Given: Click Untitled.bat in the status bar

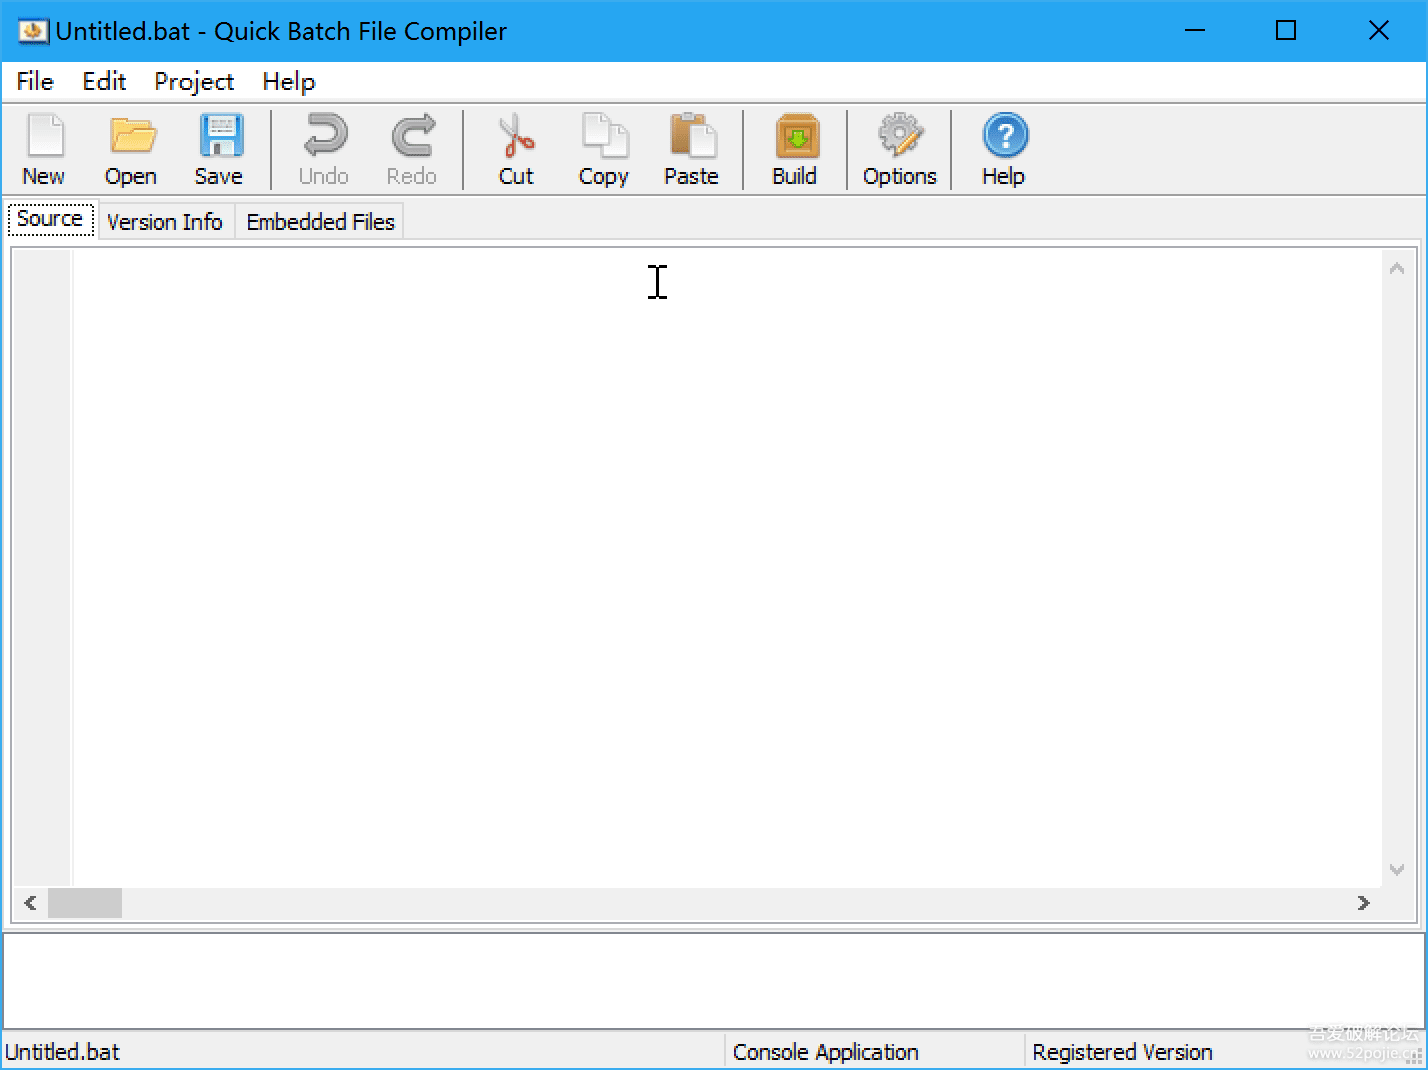Looking at the screenshot, I should (63, 1052).
